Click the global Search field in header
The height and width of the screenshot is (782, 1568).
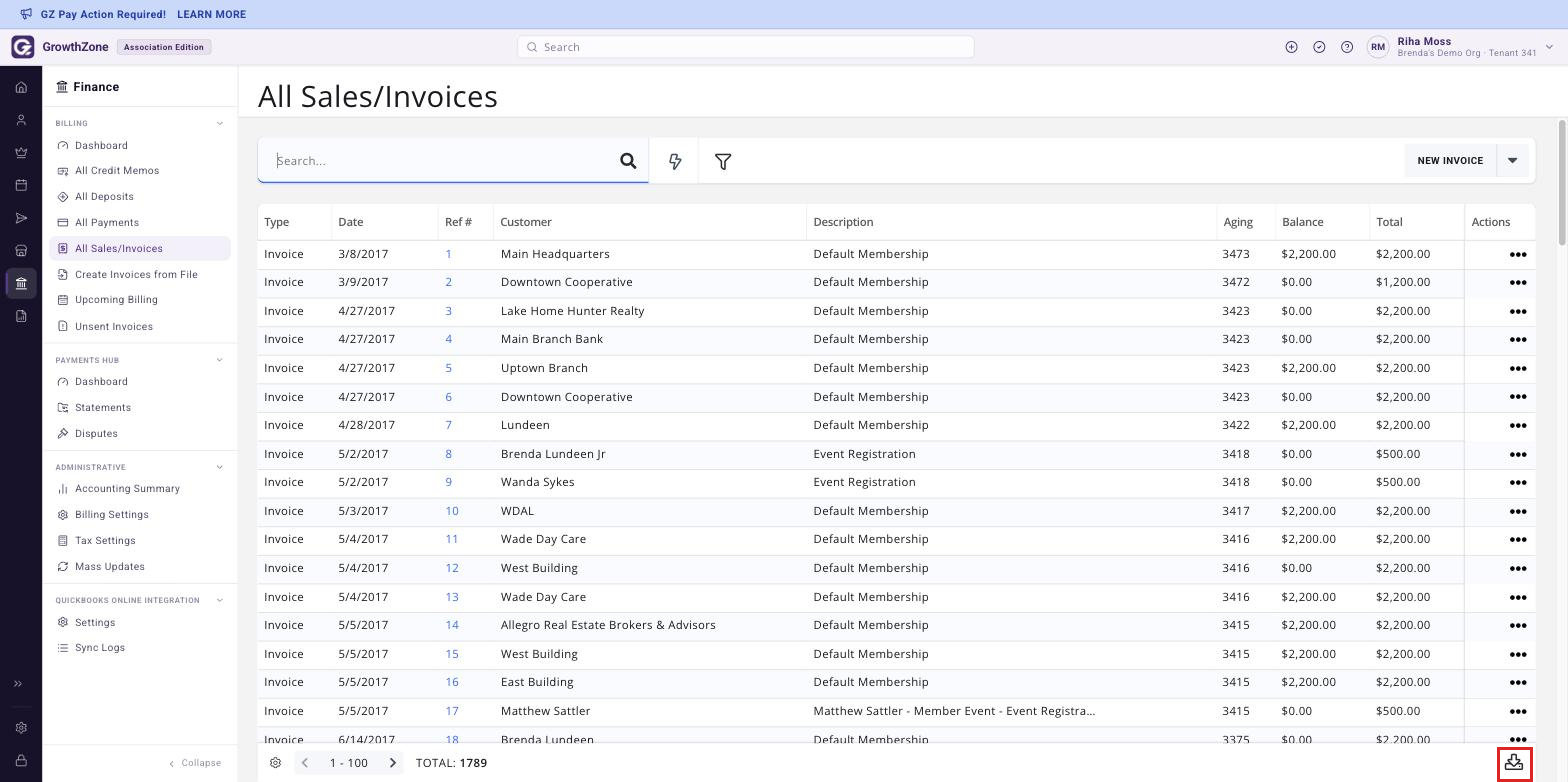[x=746, y=47]
